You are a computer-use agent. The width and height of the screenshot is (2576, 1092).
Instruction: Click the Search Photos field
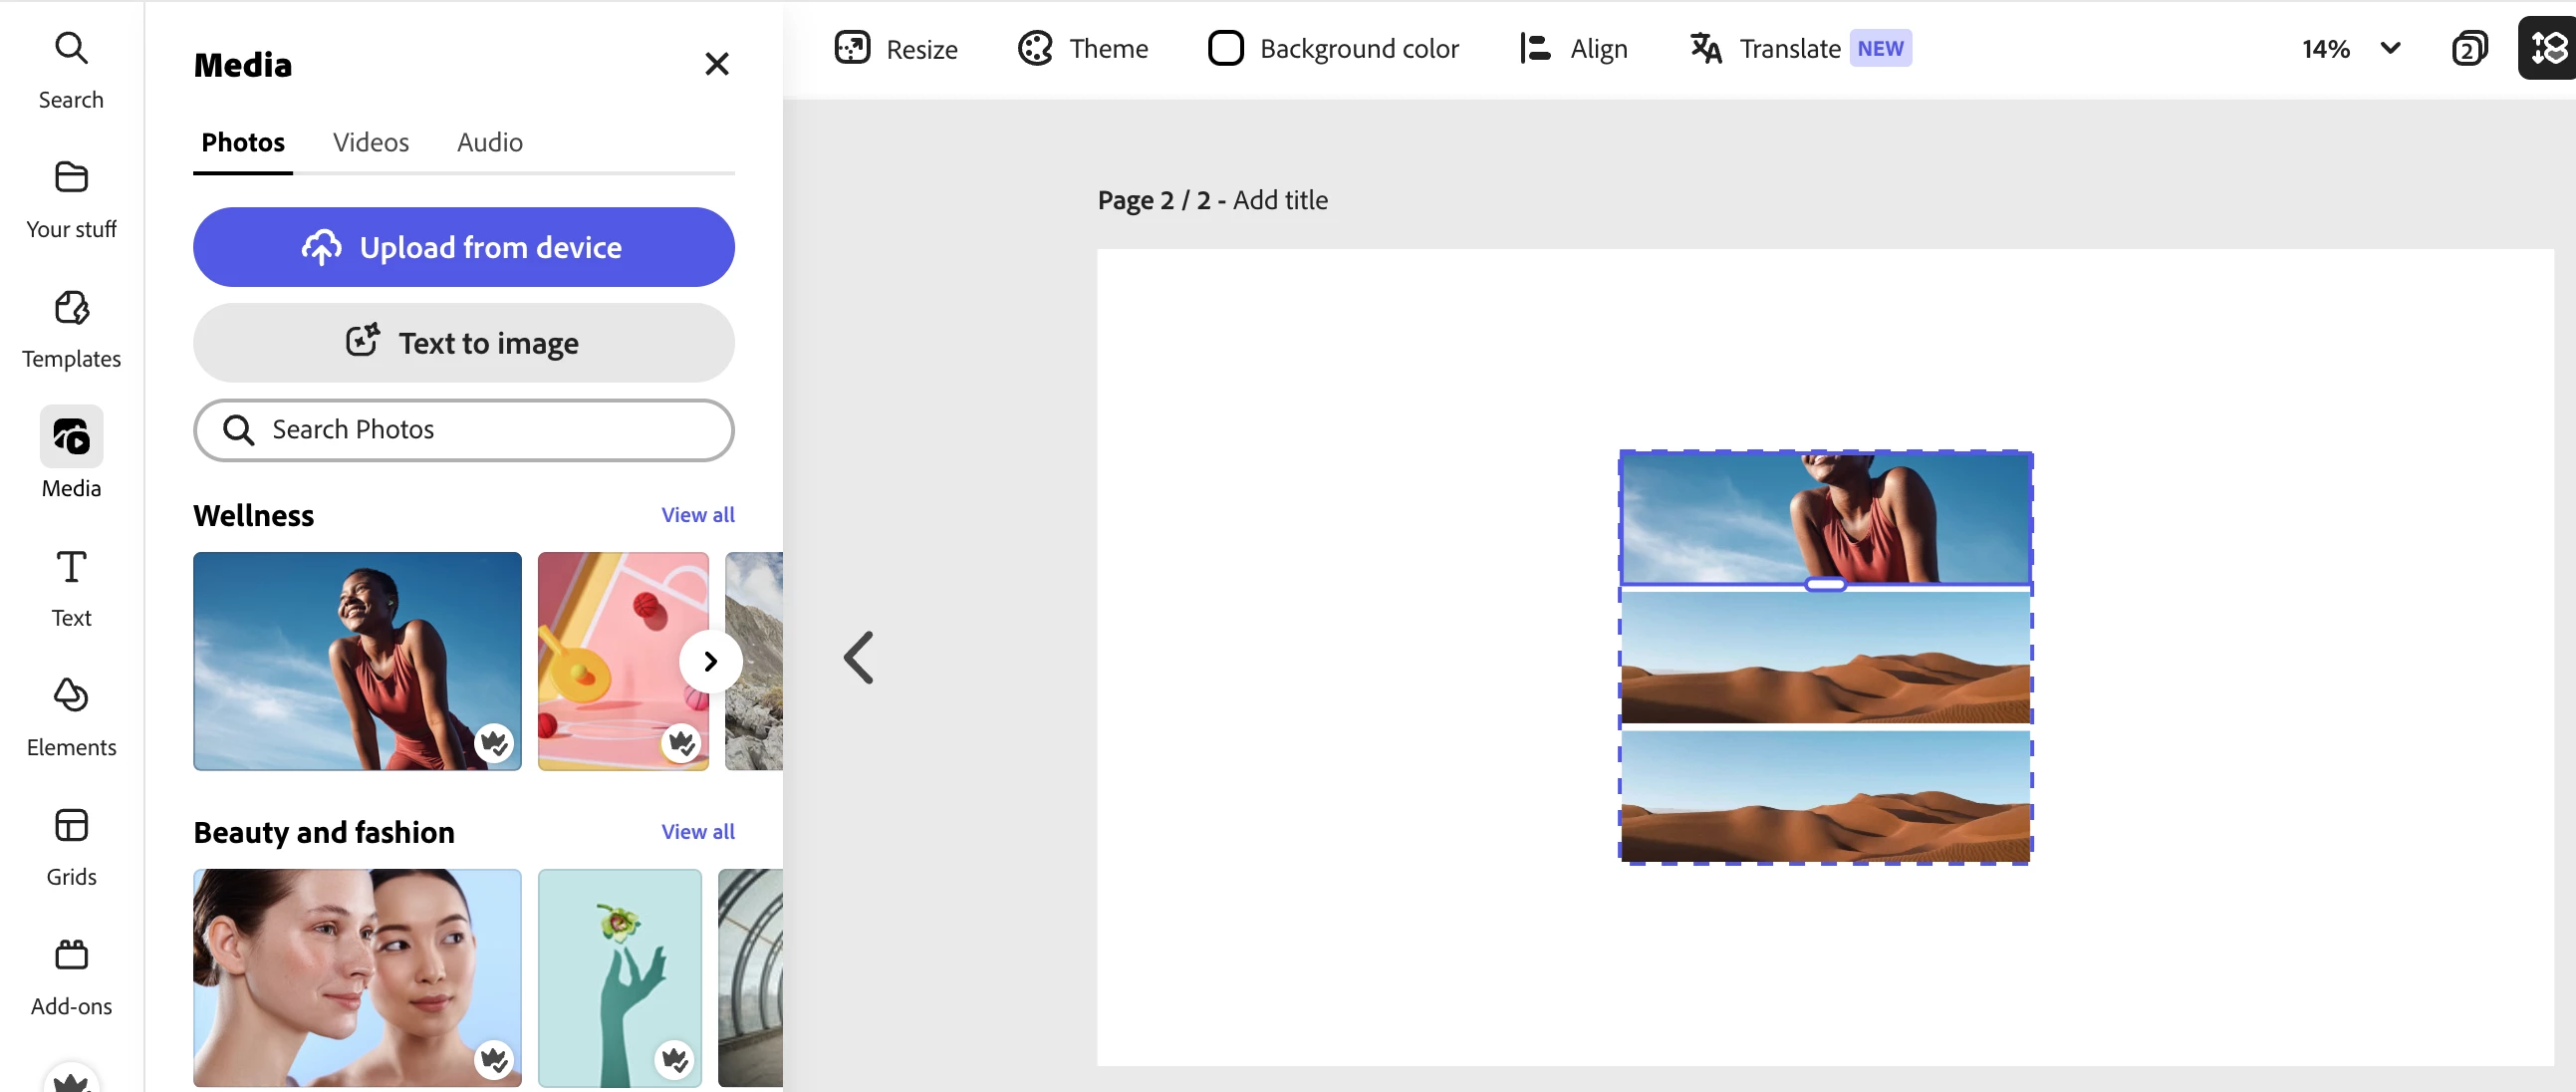[463, 429]
